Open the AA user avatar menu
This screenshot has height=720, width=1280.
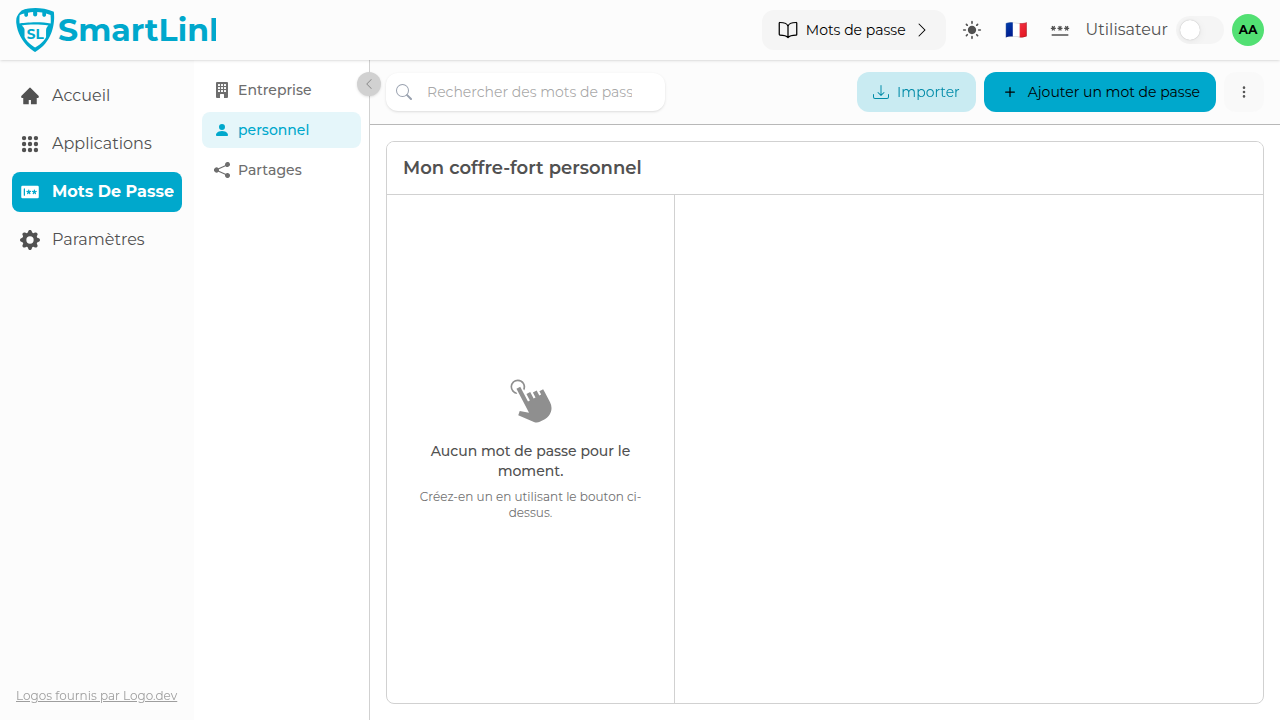[x=1247, y=30]
